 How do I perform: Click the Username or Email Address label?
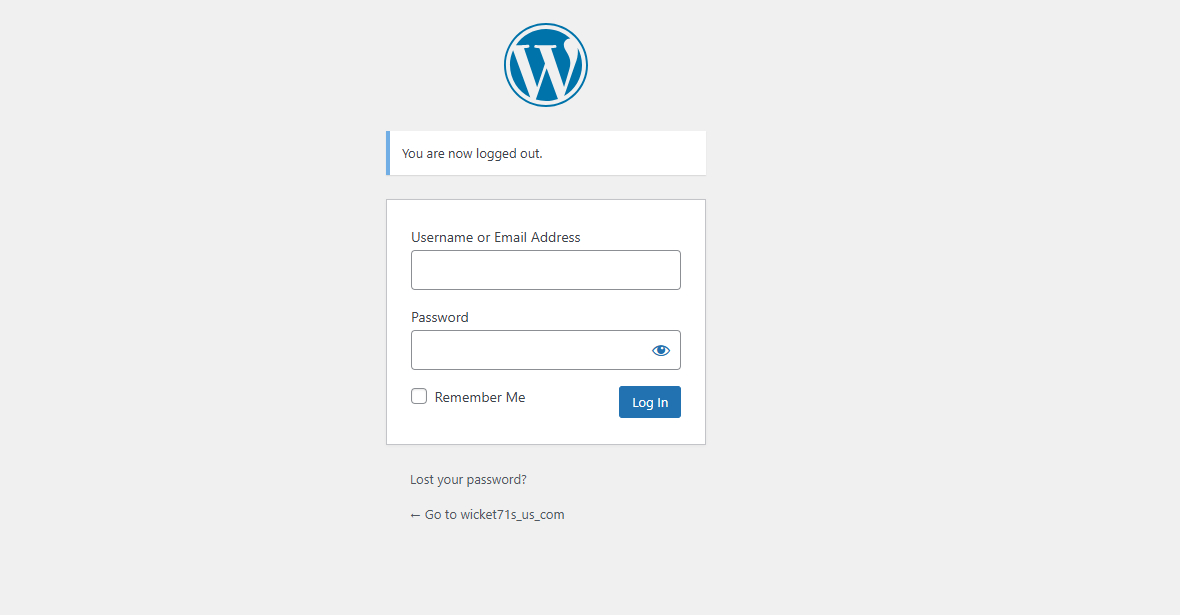pos(495,237)
